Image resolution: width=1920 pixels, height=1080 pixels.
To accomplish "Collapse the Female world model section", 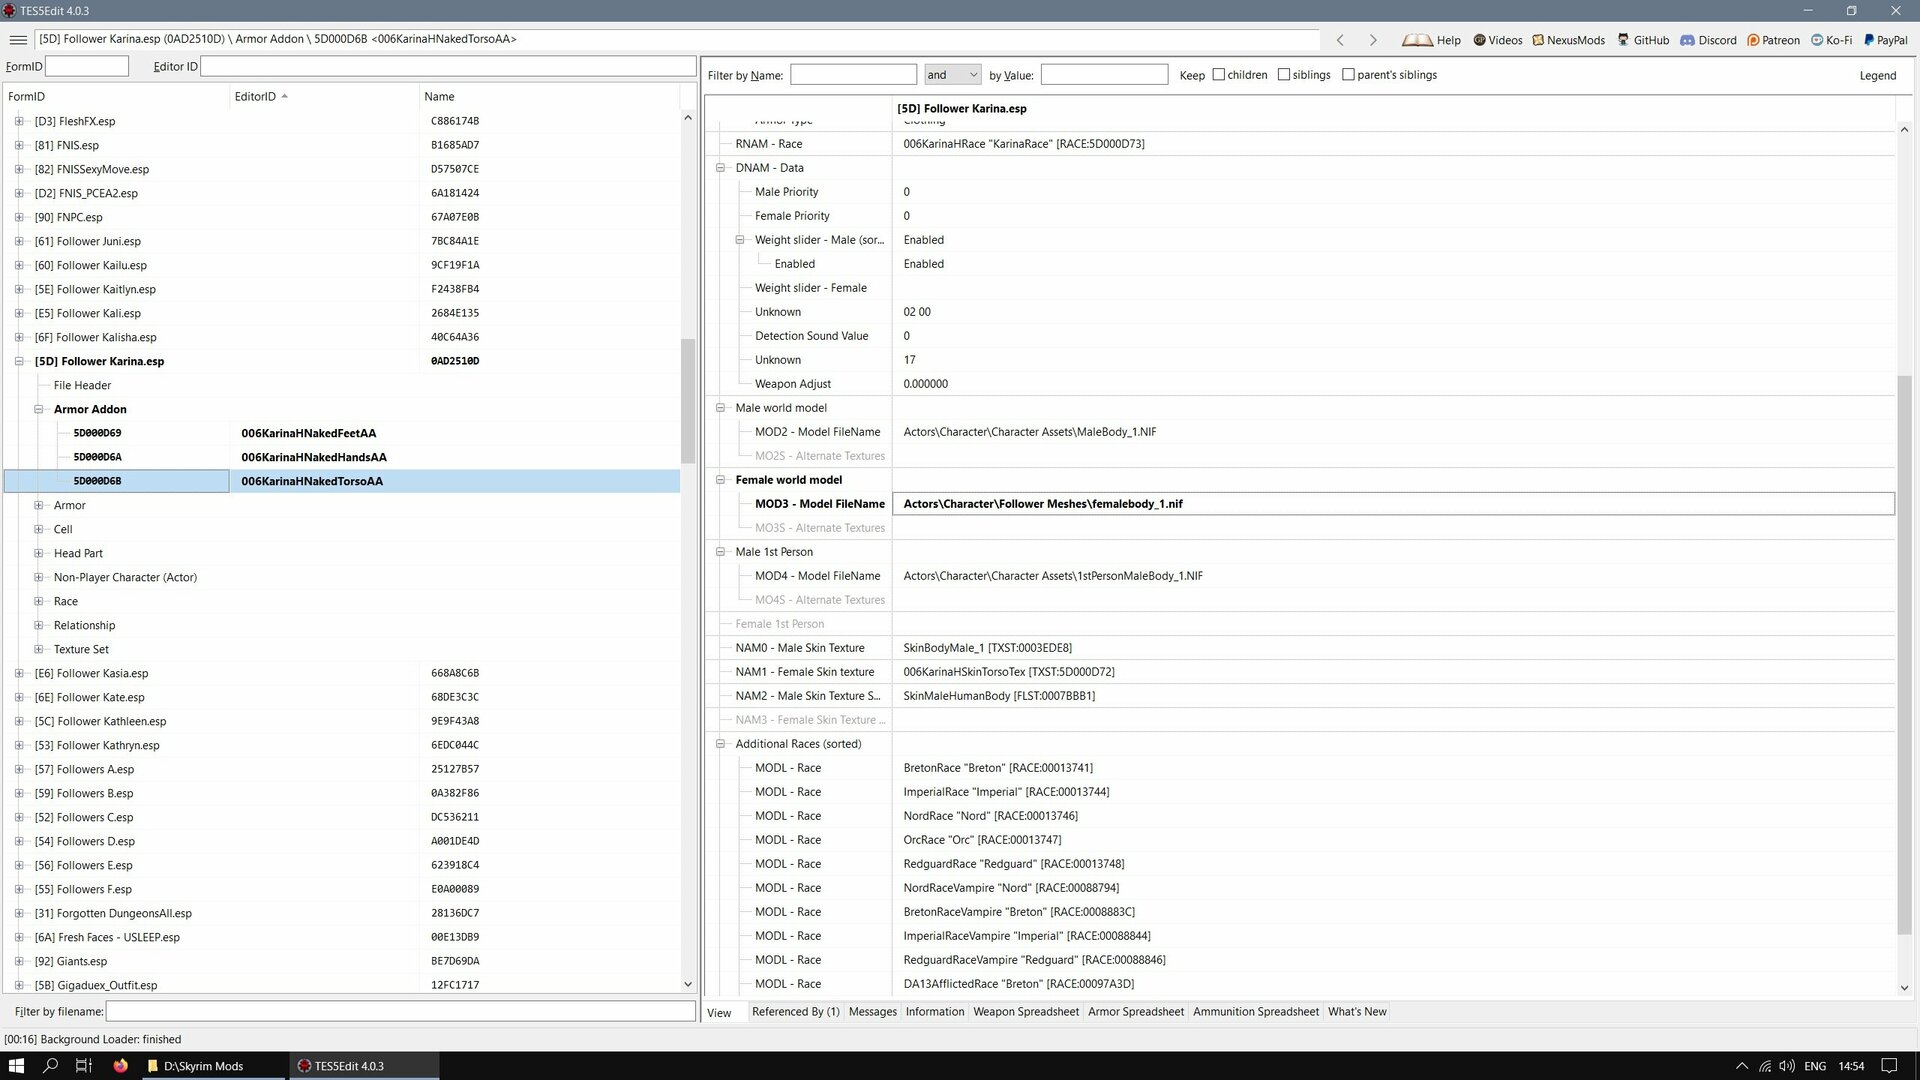I will [720, 480].
